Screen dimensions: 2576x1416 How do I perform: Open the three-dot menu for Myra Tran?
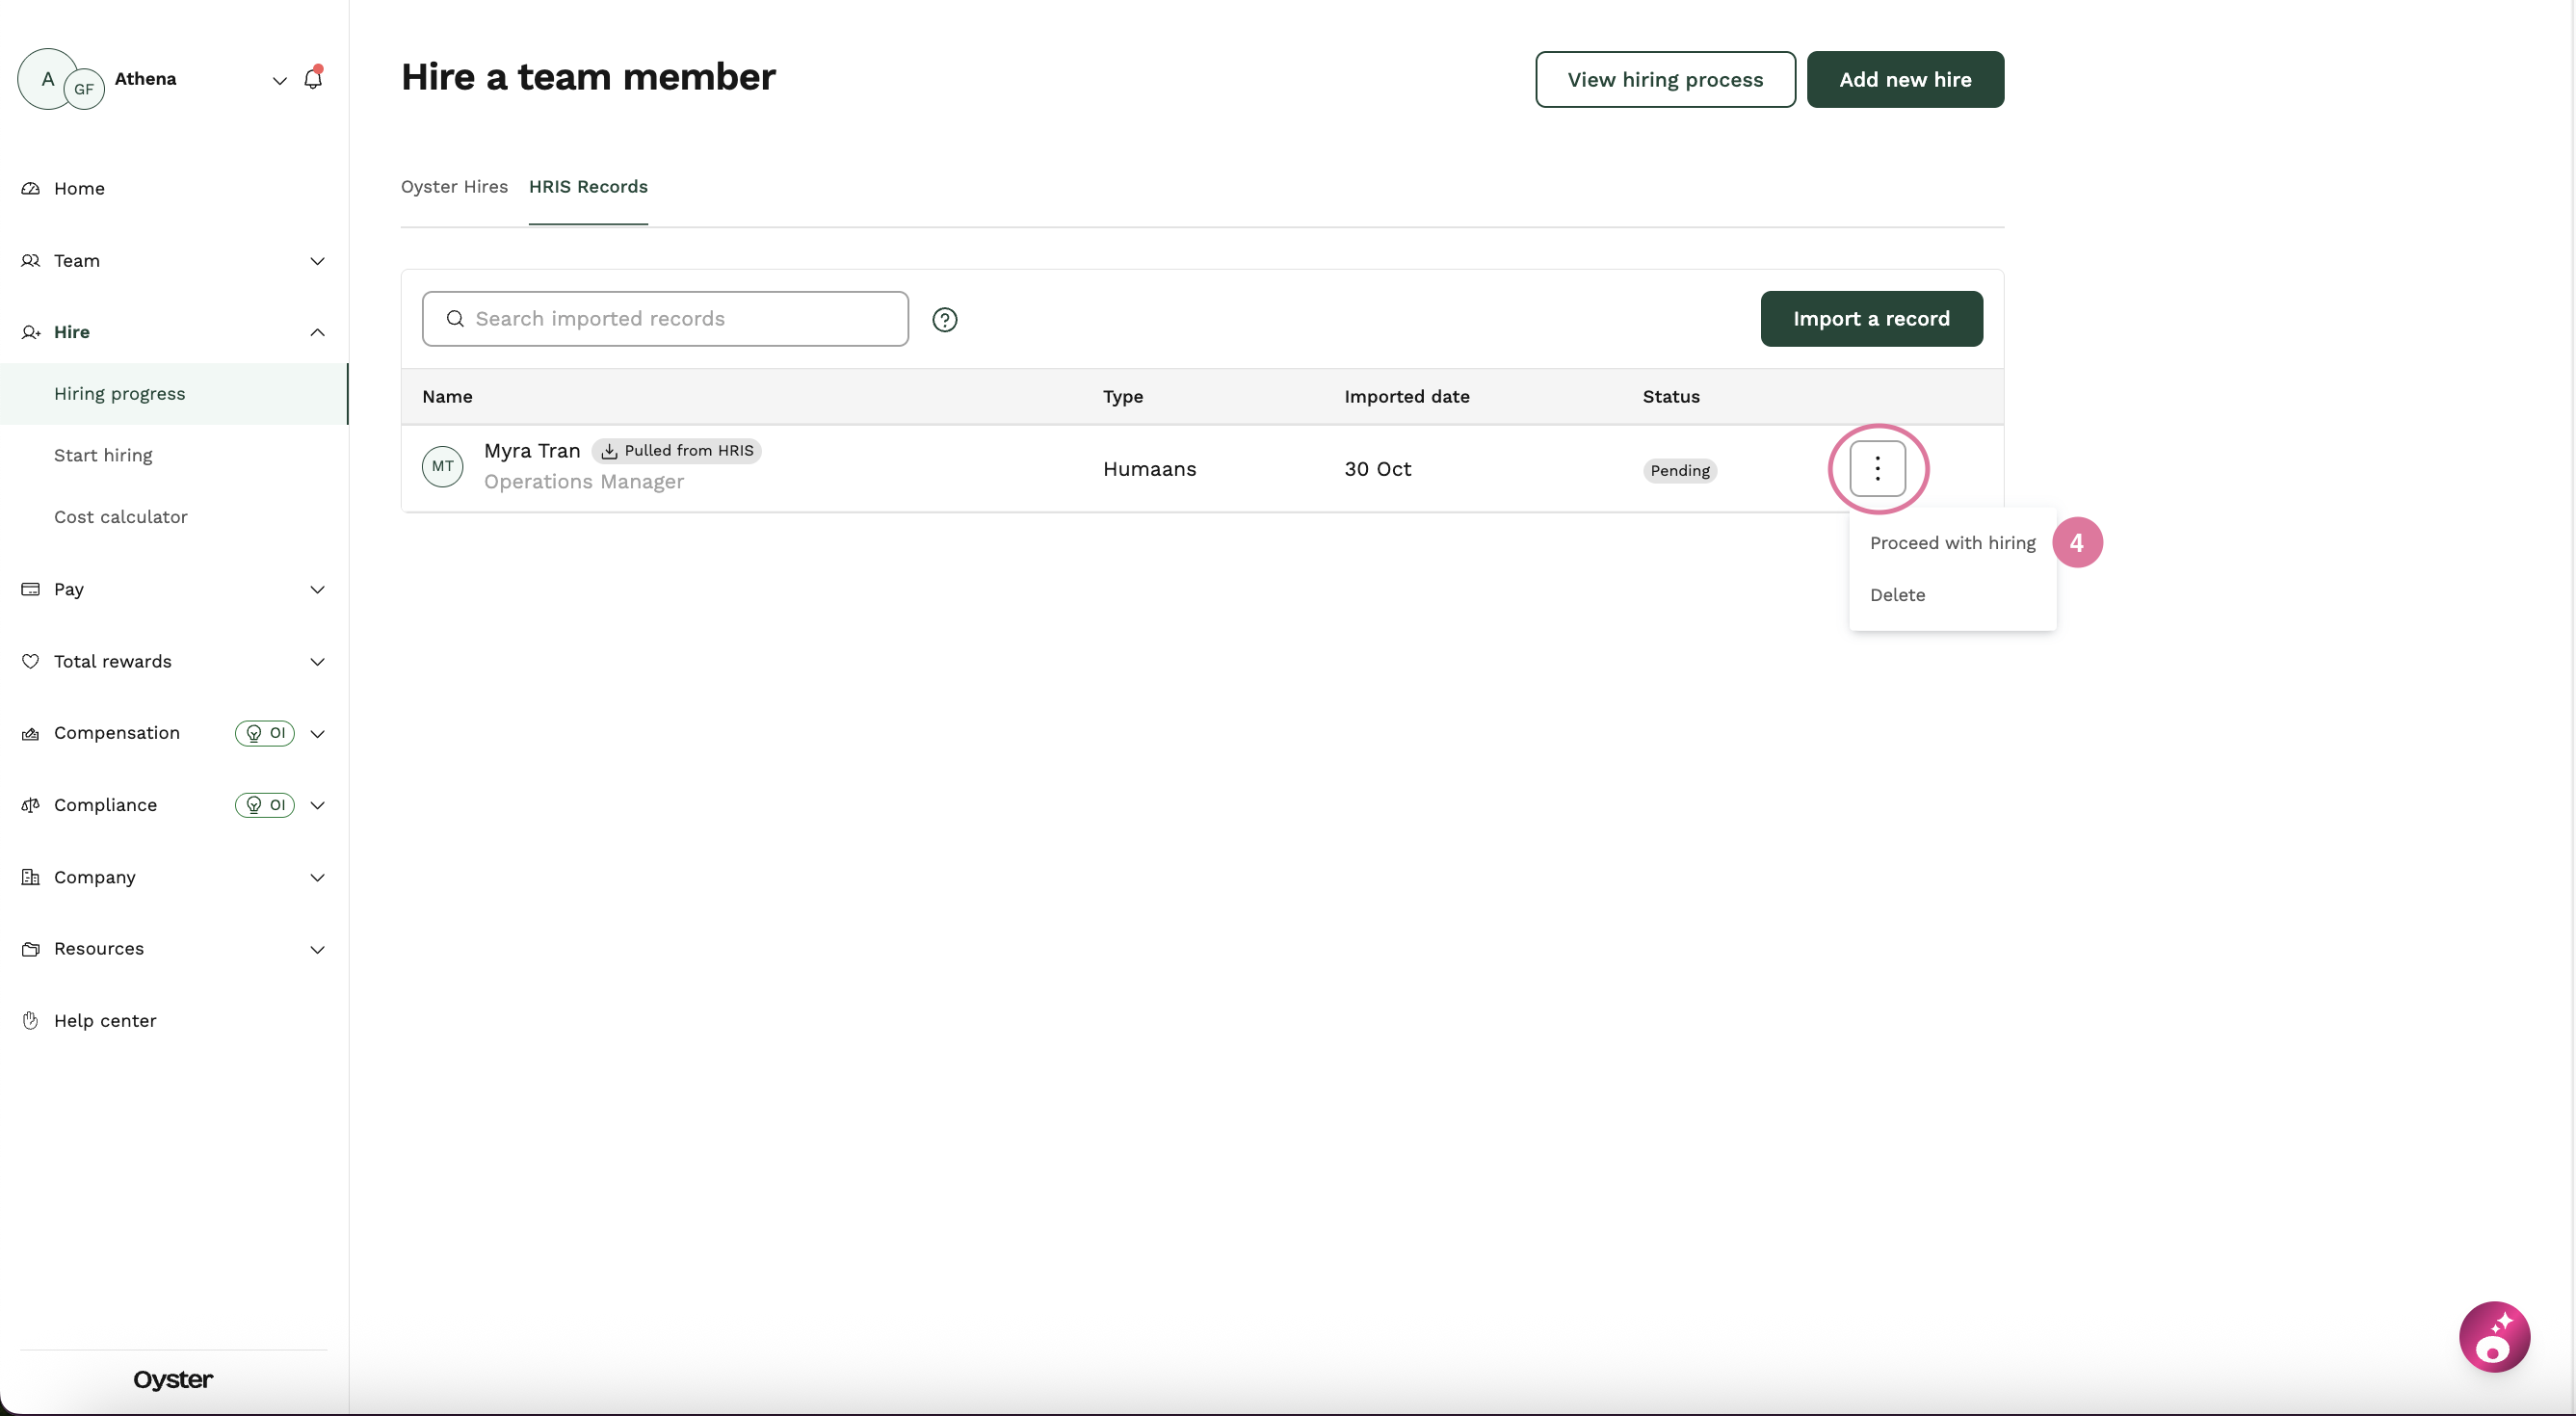[x=1877, y=469]
